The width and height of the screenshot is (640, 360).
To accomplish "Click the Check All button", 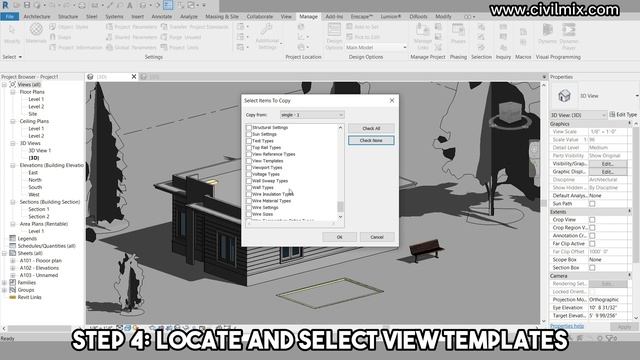I will (371, 128).
